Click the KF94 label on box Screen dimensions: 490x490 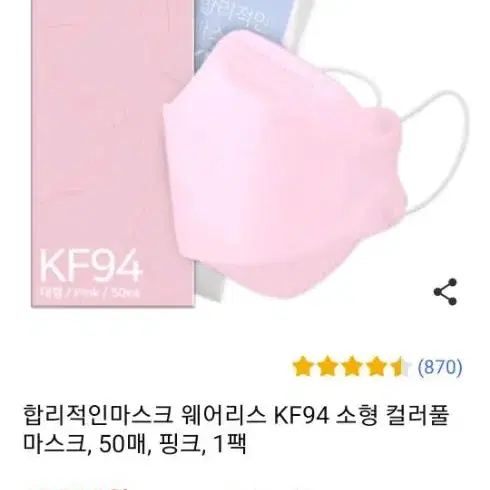[x=90, y=266]
